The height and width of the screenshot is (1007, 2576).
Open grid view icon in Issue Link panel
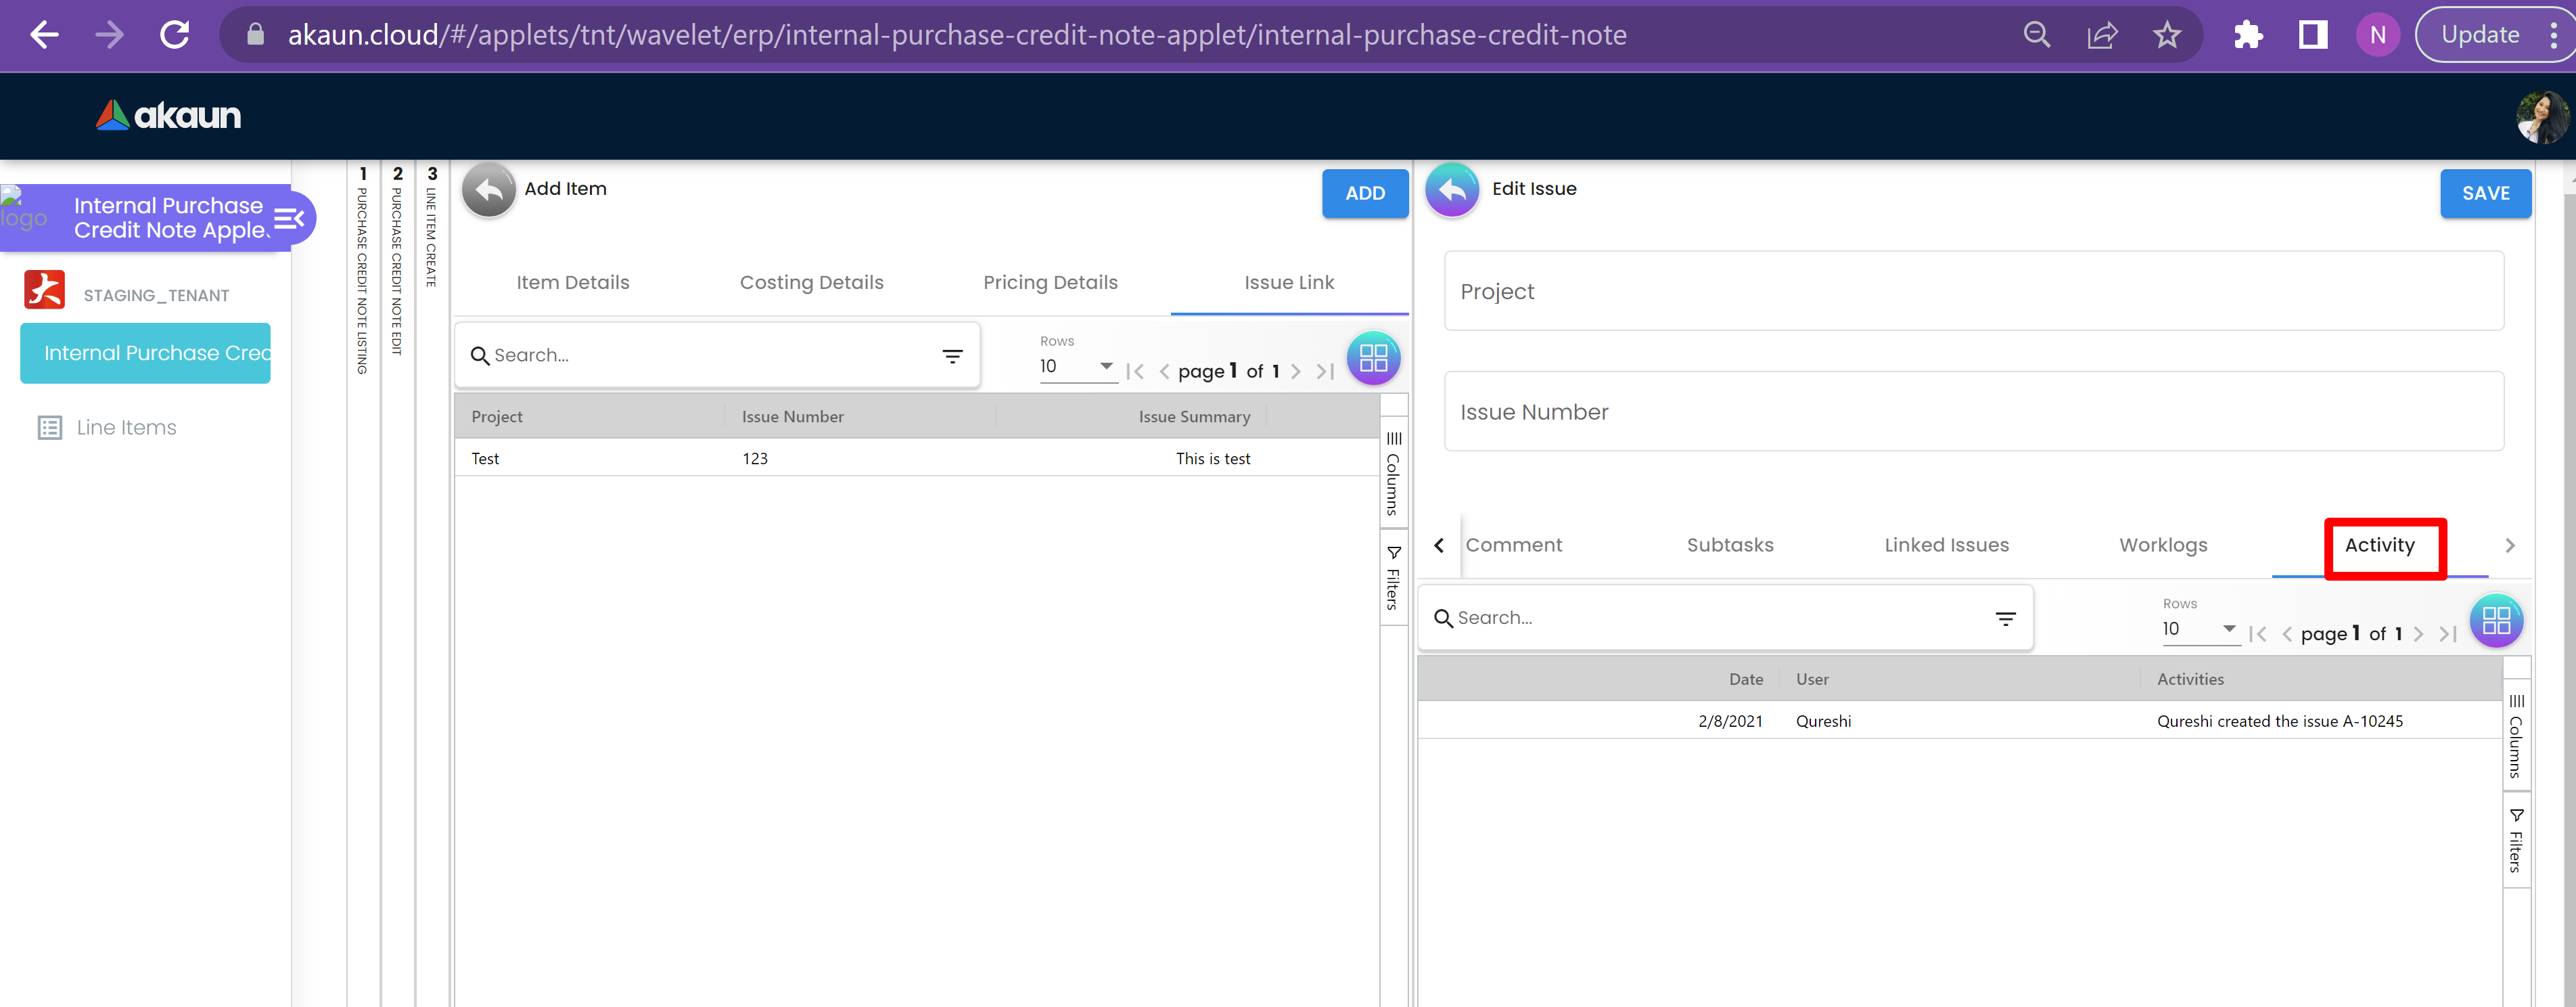tap(1373, 358)
